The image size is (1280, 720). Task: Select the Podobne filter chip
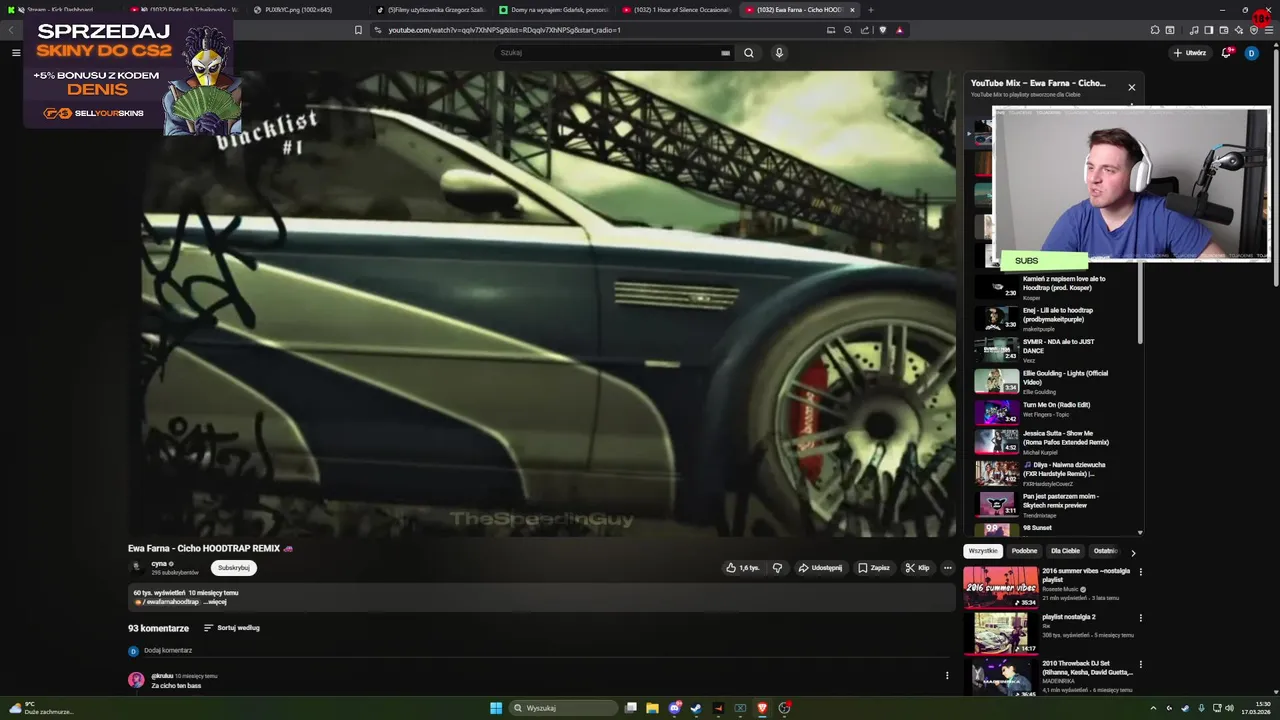pyautogui.click(x=1024, y=551)
